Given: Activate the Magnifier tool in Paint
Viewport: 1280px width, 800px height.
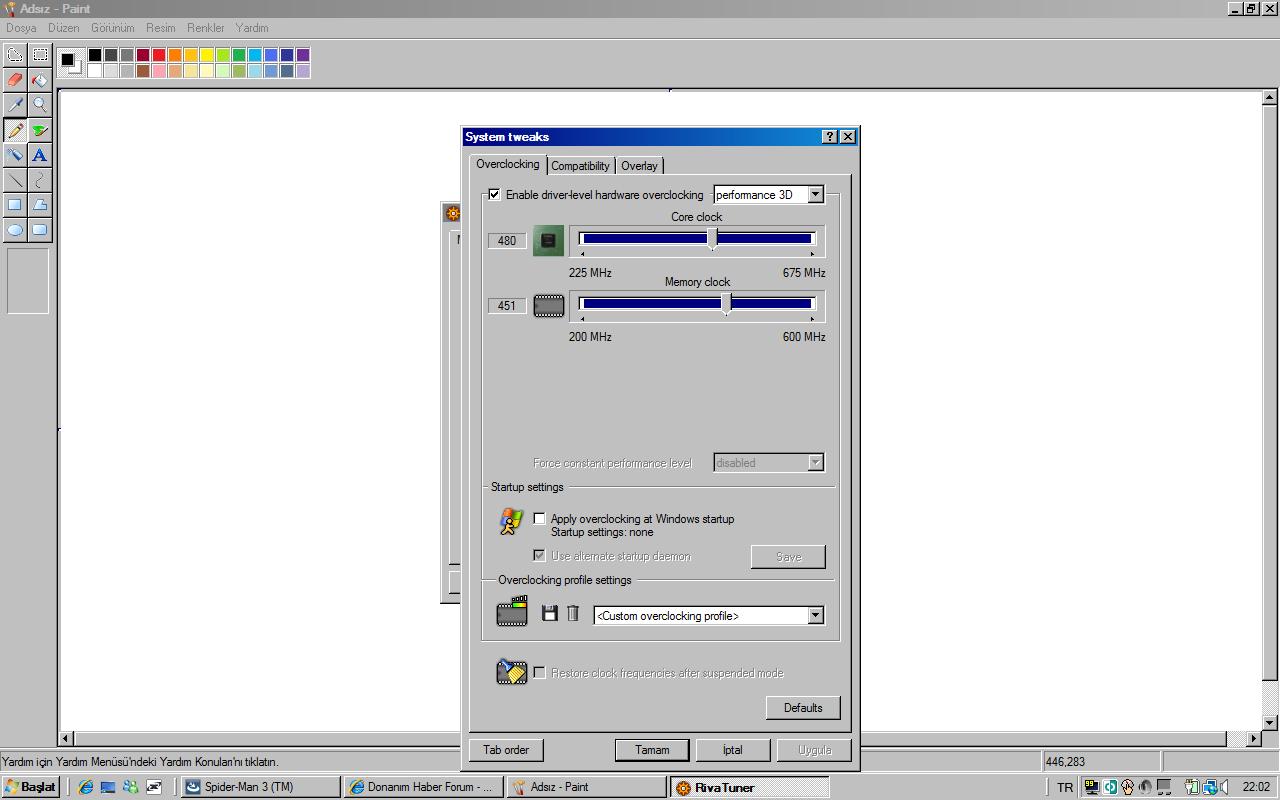Looking at the screenshot, I should 40,105.
